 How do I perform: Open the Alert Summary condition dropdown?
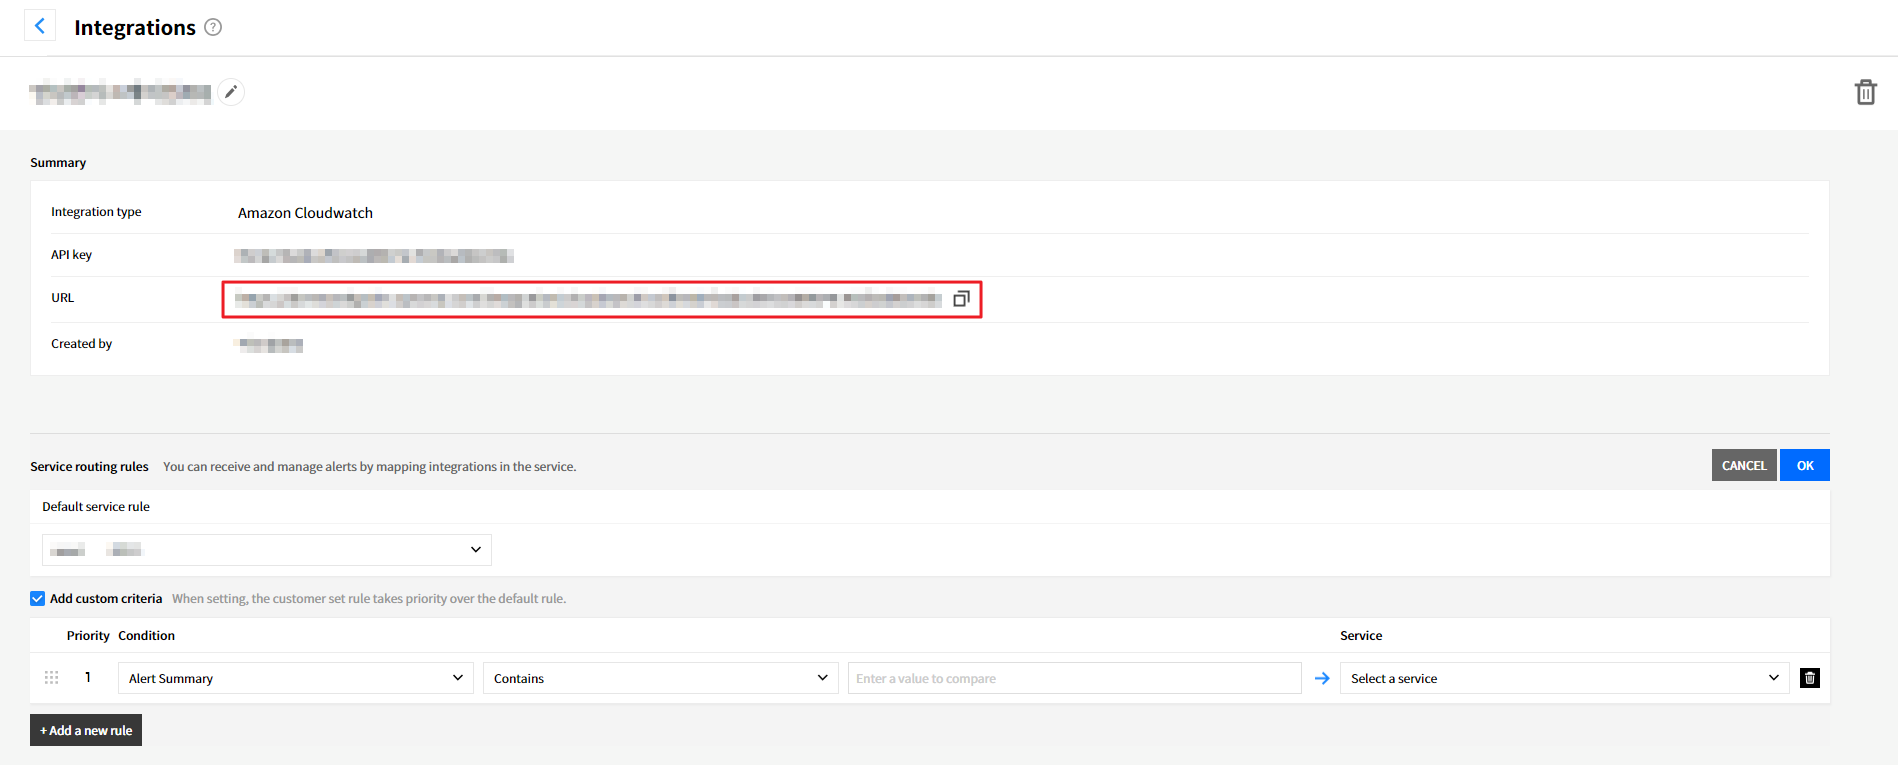[296, 678]
